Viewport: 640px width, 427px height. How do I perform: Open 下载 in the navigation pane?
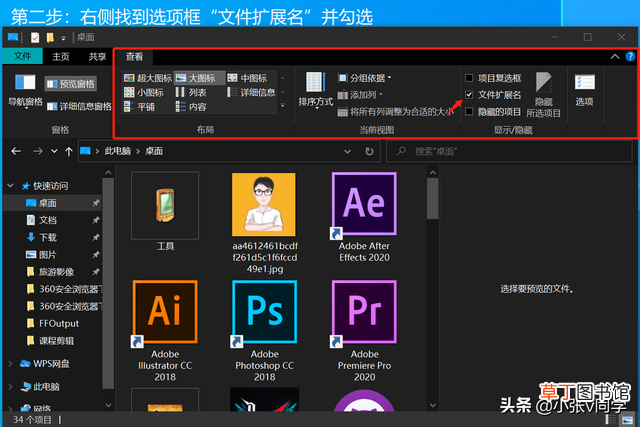(x=48, y=237)
